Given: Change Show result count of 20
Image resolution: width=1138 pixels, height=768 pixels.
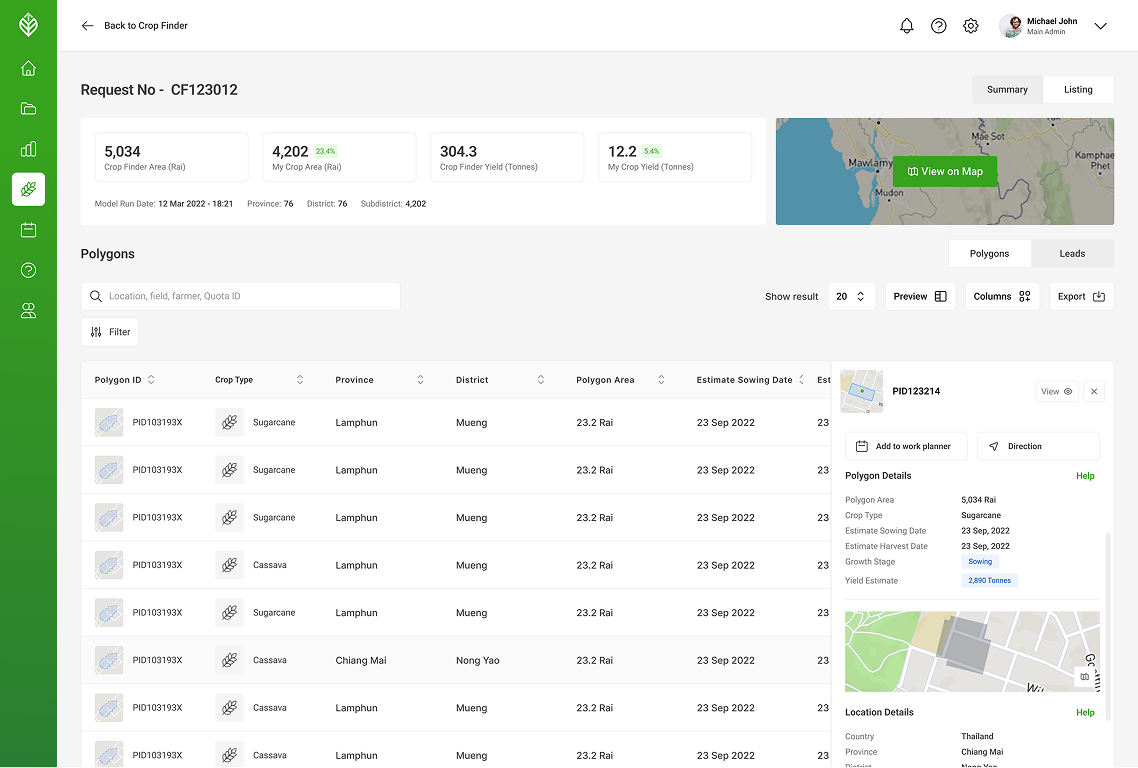Looking at the screenshot, I should pyautogui.click(x=851, y=296).
